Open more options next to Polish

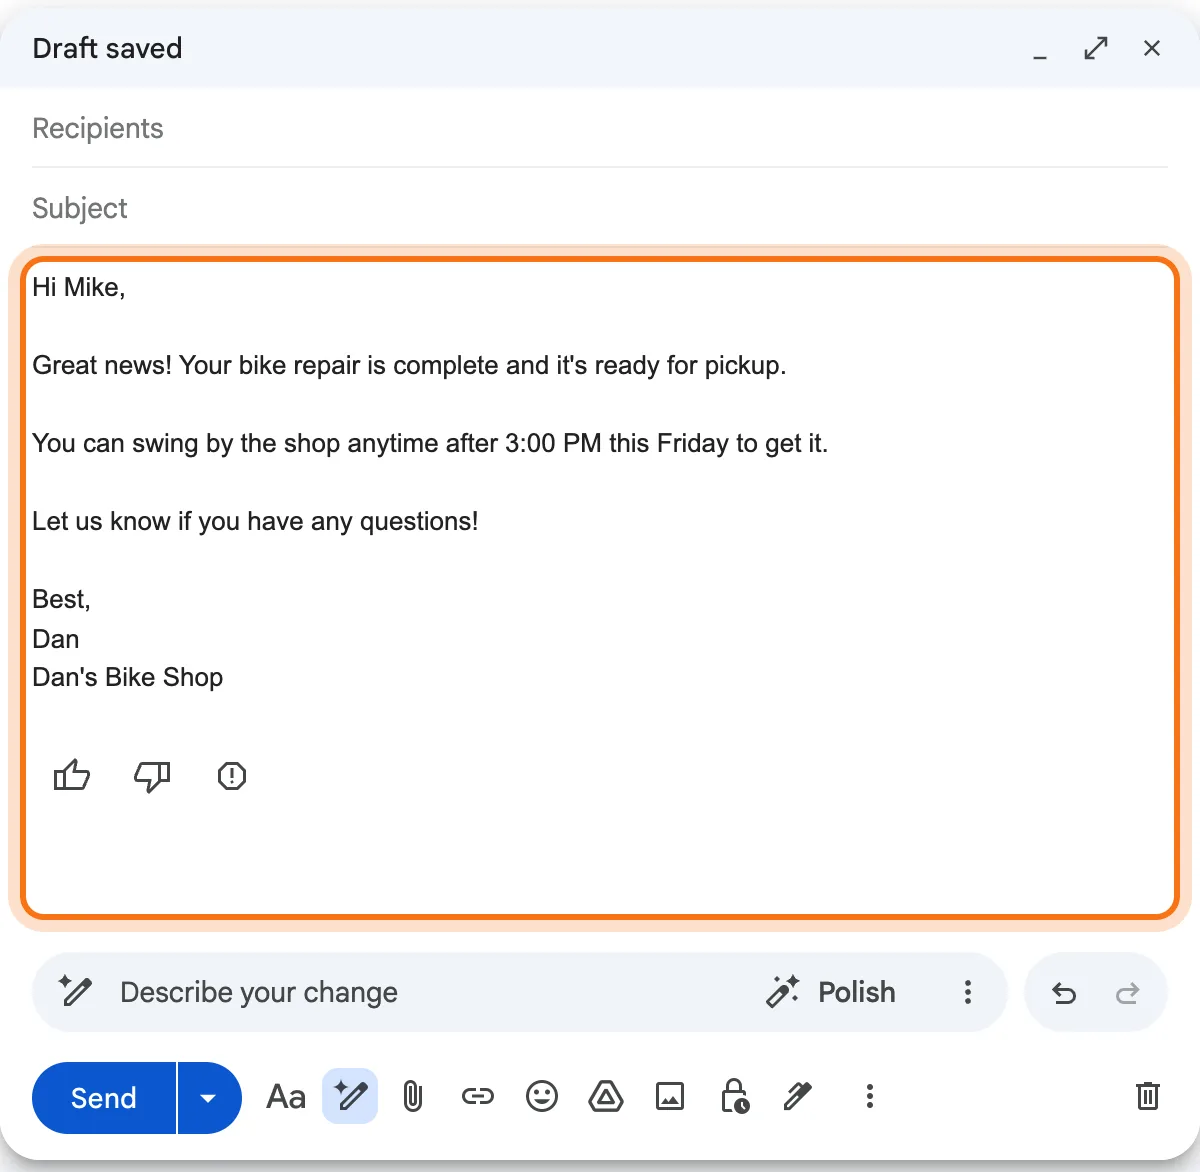coord(967,992)
